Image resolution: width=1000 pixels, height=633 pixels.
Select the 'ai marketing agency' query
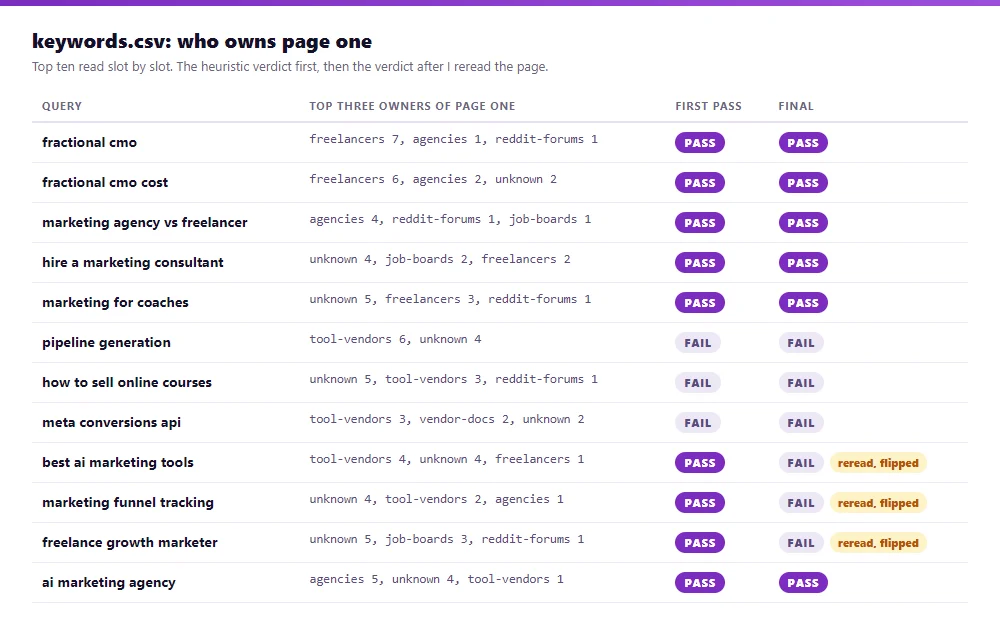click(109, 583)
